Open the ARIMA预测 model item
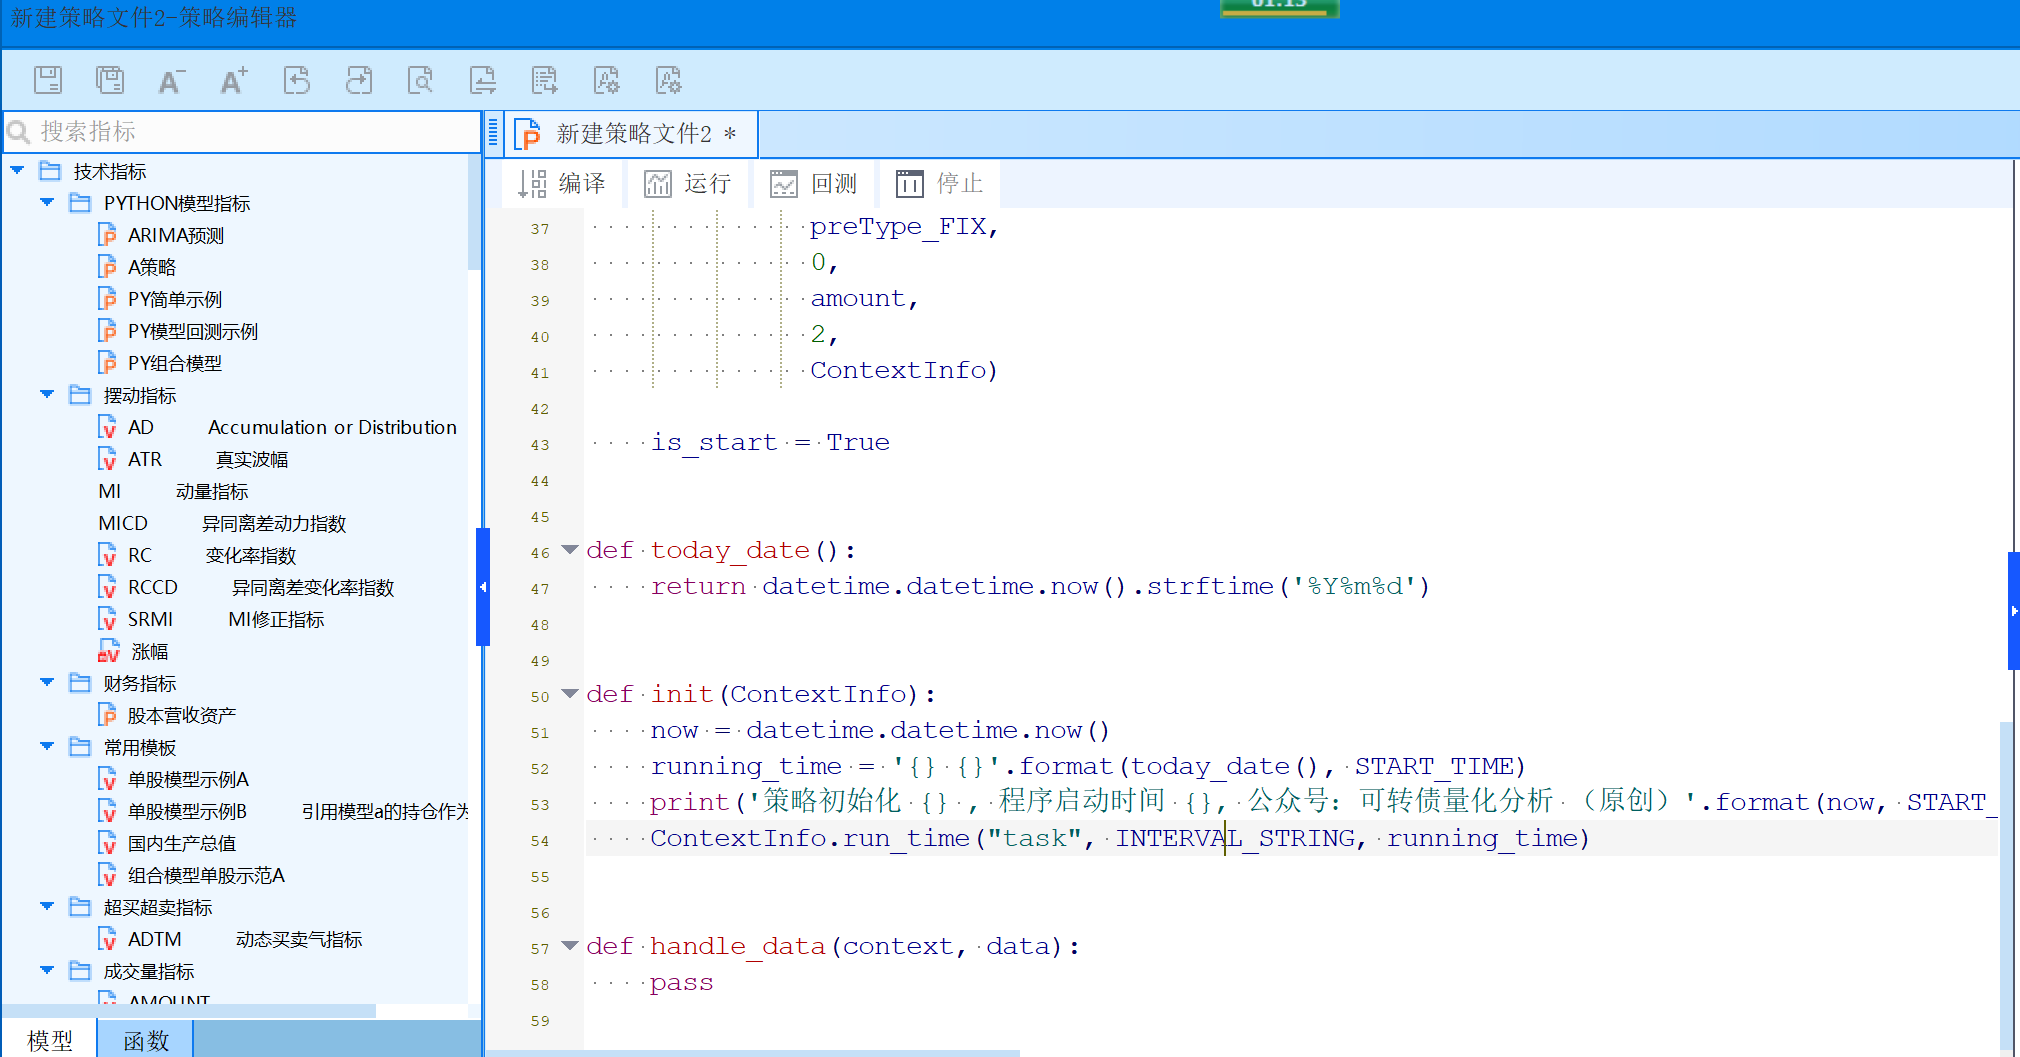Screen dimensions: 2020x1057 pyautogui.click(x=175, y=235)
